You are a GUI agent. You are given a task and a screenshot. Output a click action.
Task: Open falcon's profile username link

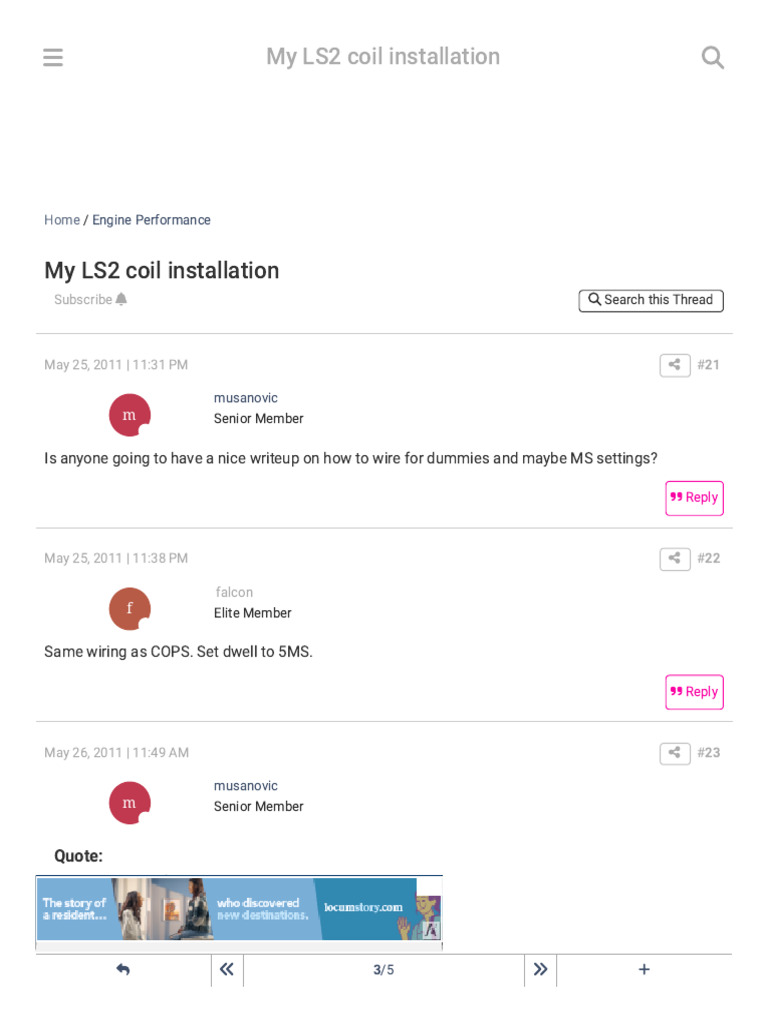pos(234,592)
